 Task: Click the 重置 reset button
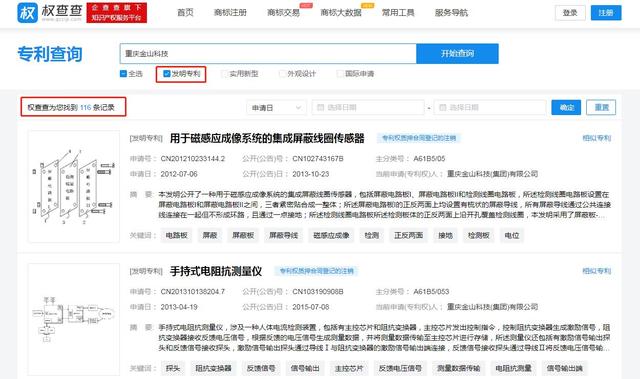point(601,108)
